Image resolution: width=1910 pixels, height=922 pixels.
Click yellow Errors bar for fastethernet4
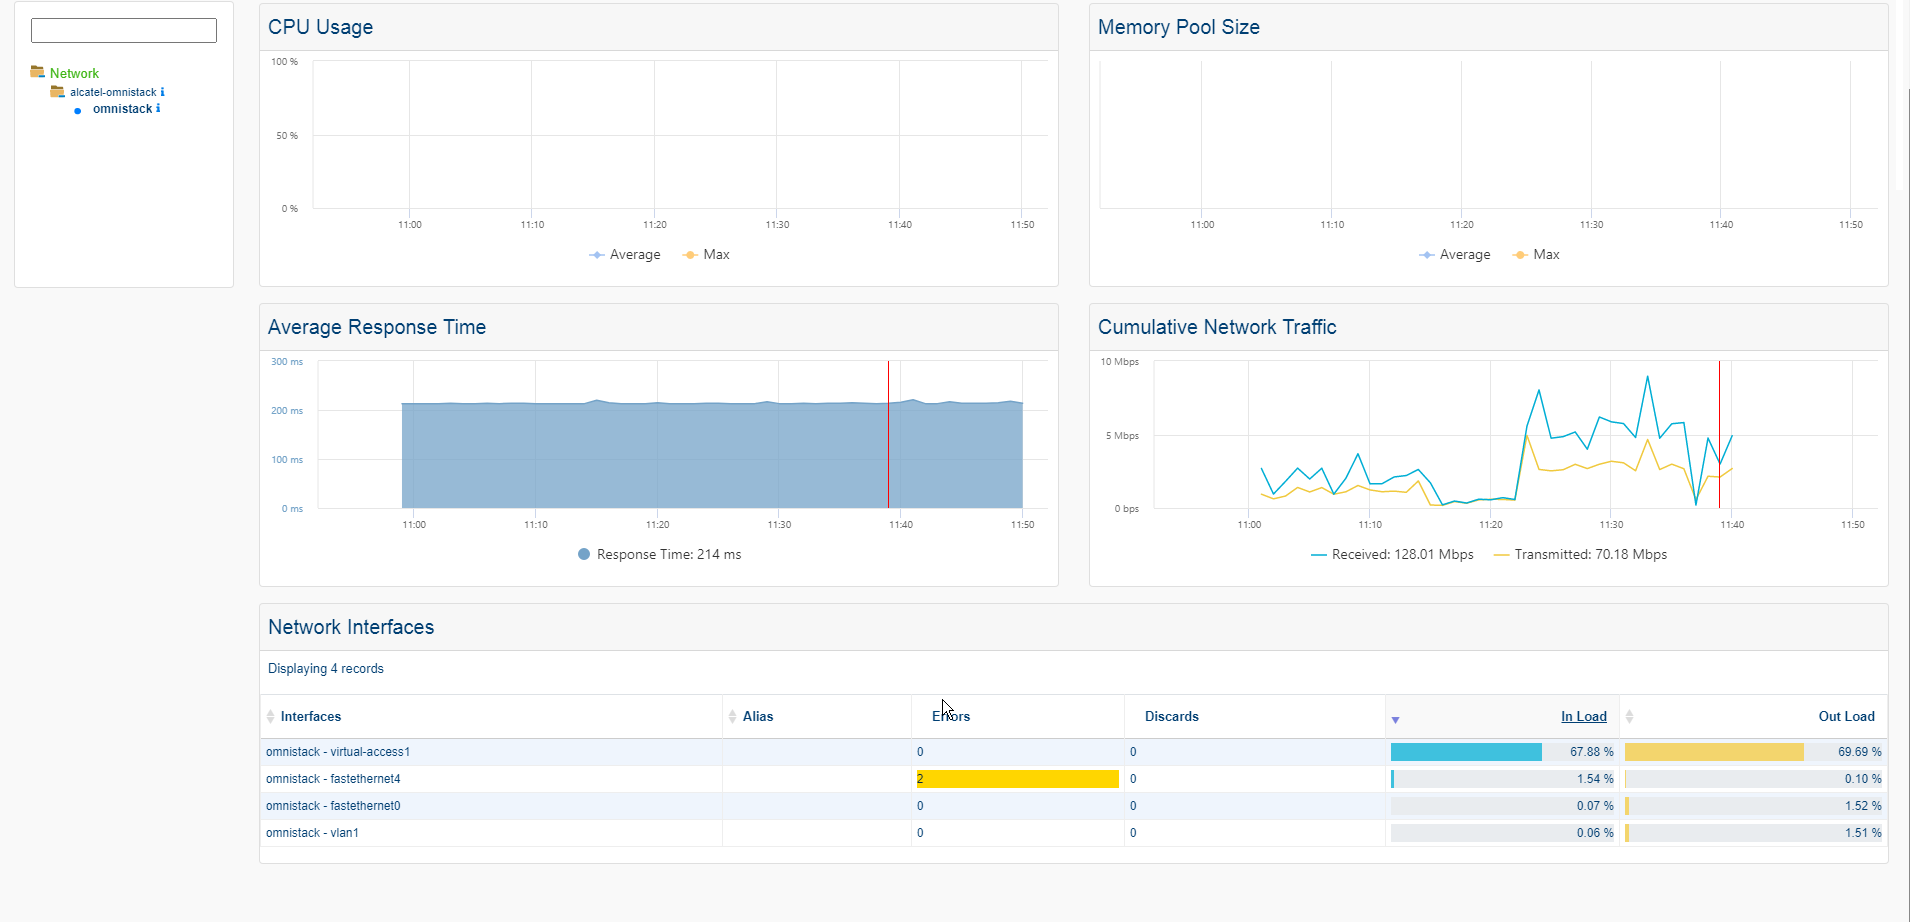[1017, 779]
